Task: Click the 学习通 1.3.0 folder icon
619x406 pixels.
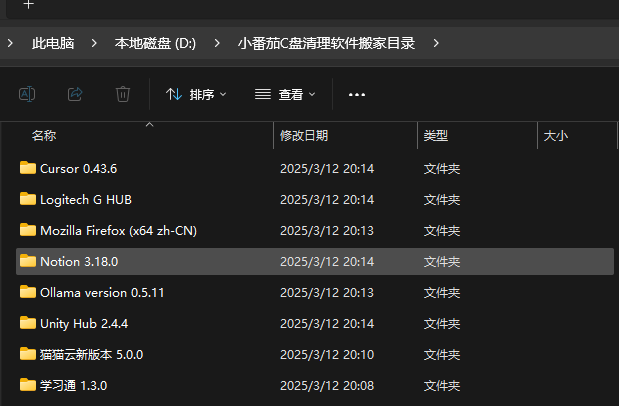Action: point(28,385)
